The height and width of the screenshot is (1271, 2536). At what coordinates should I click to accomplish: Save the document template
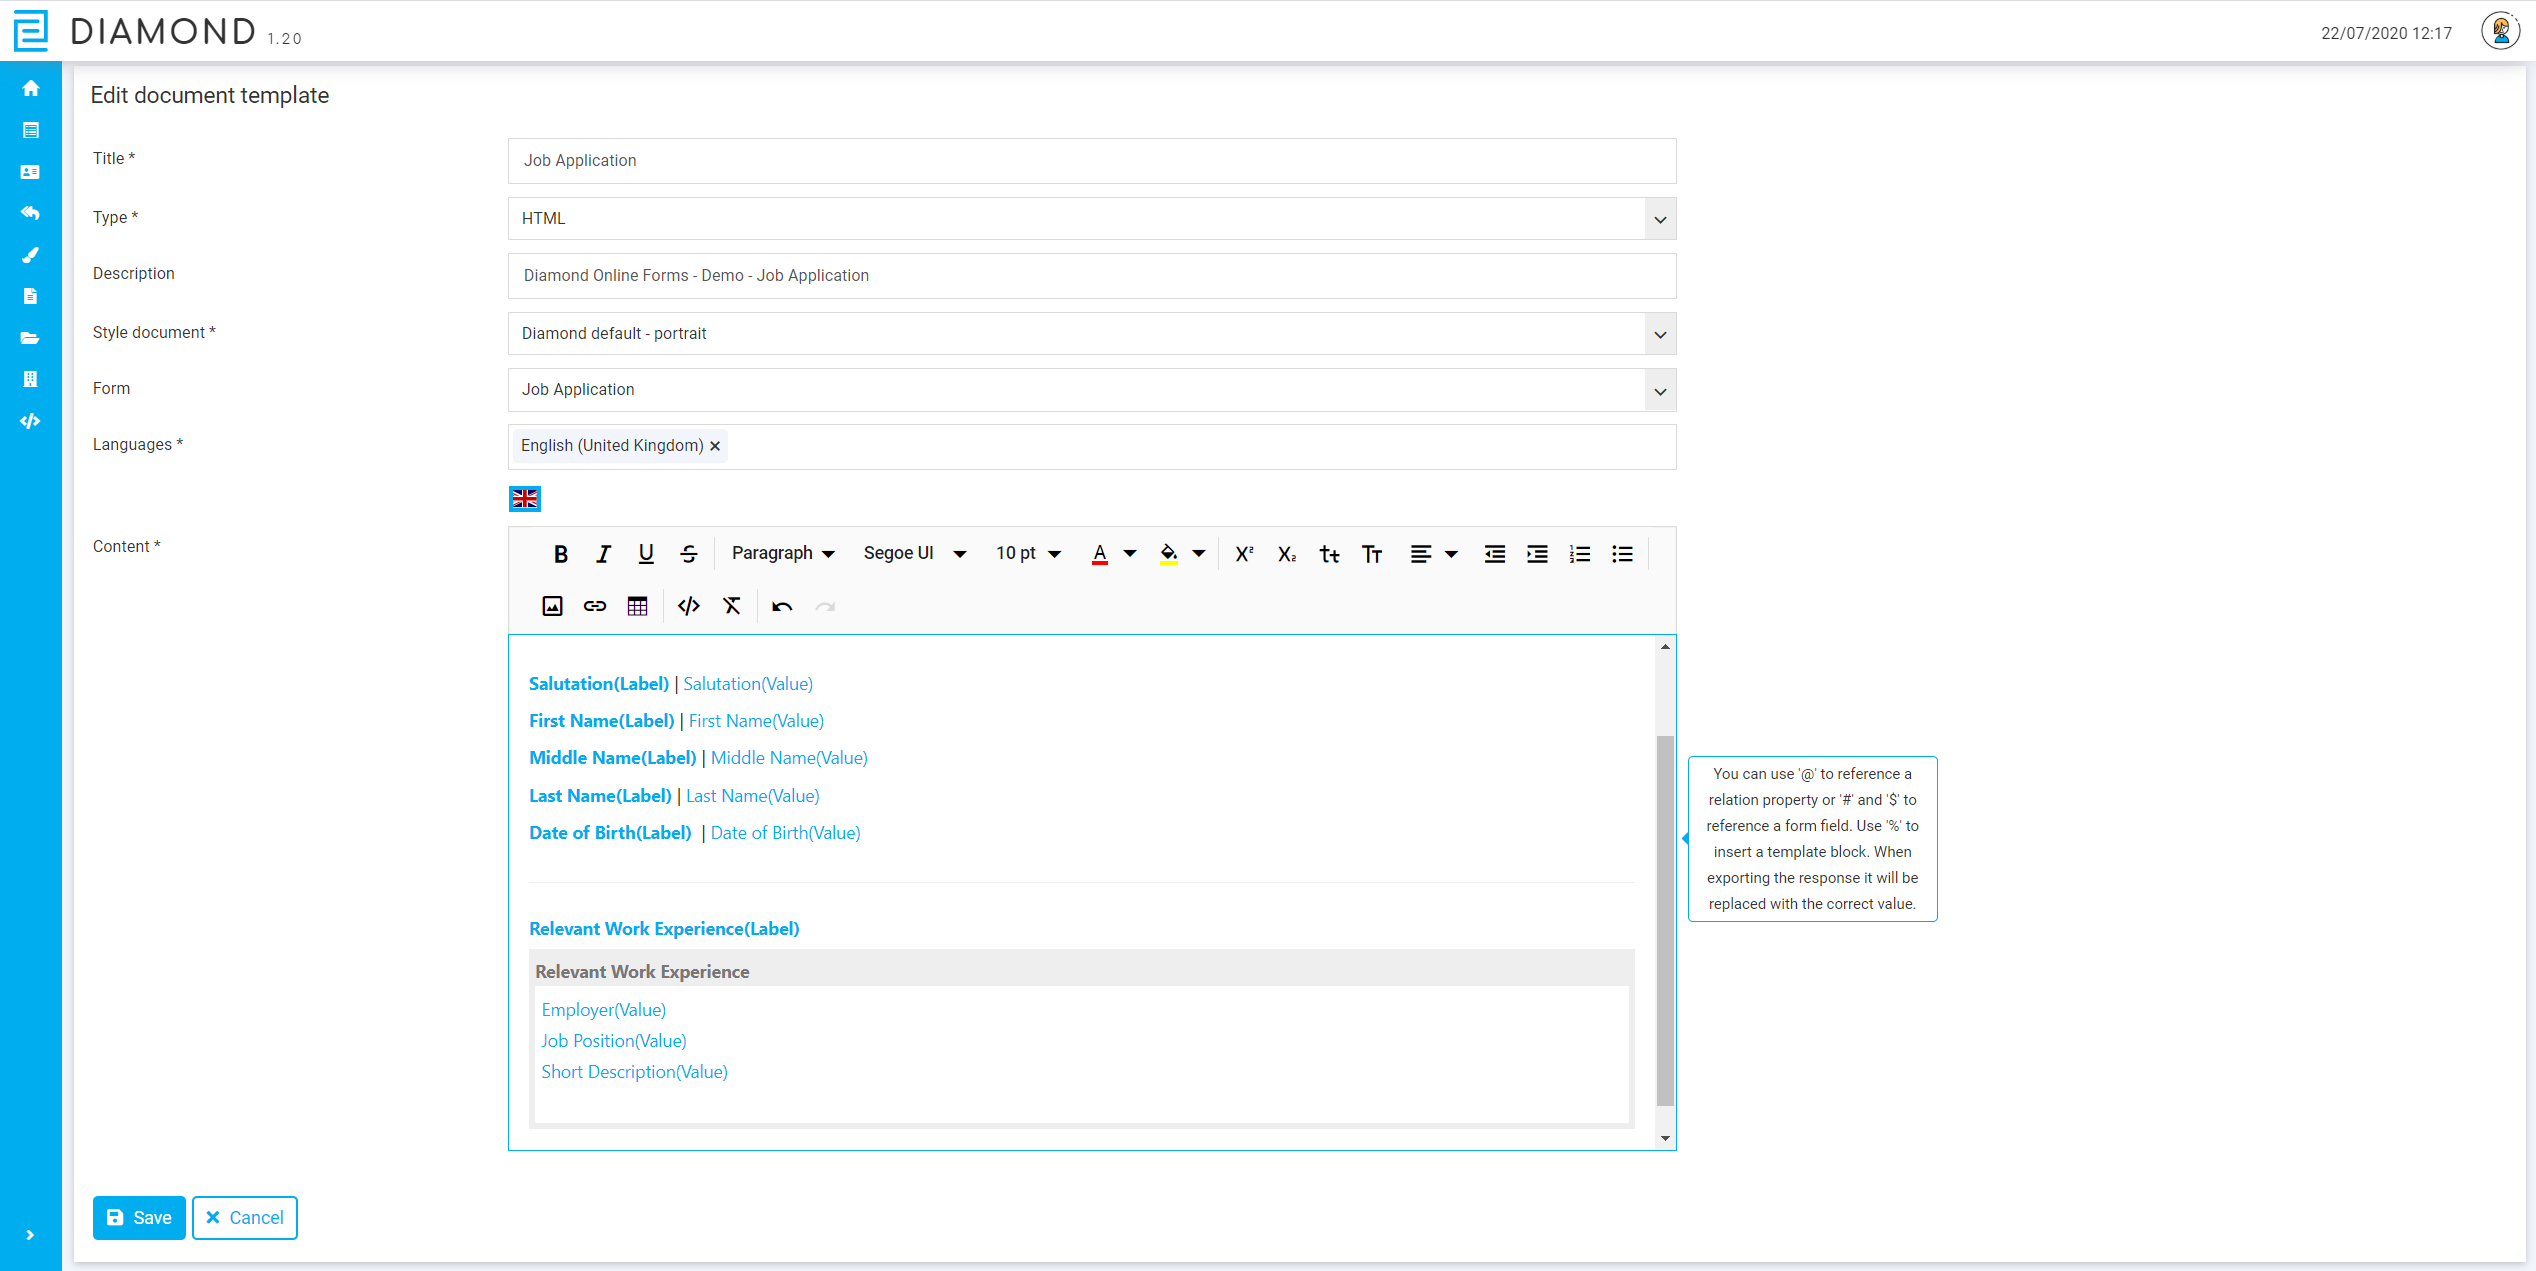coord(138,1217)
